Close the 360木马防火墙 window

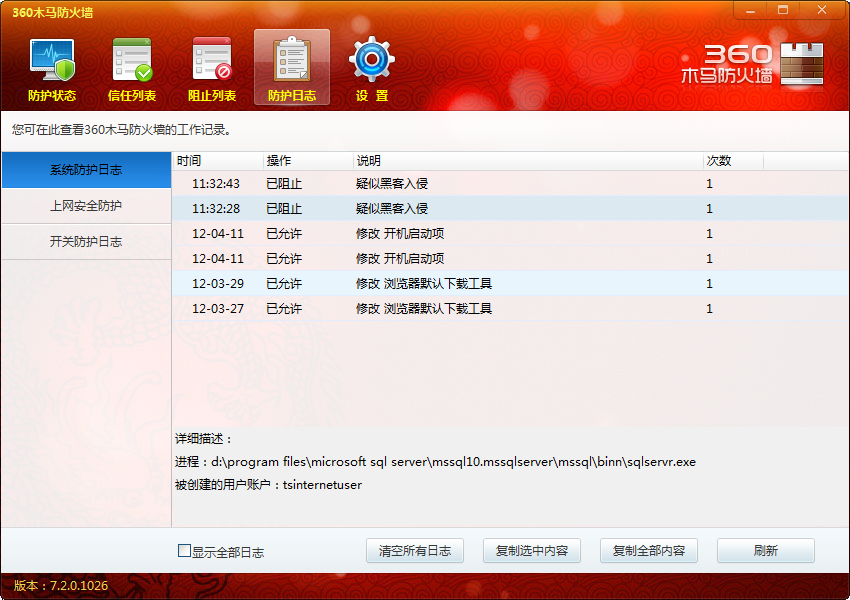coord(822,10)
